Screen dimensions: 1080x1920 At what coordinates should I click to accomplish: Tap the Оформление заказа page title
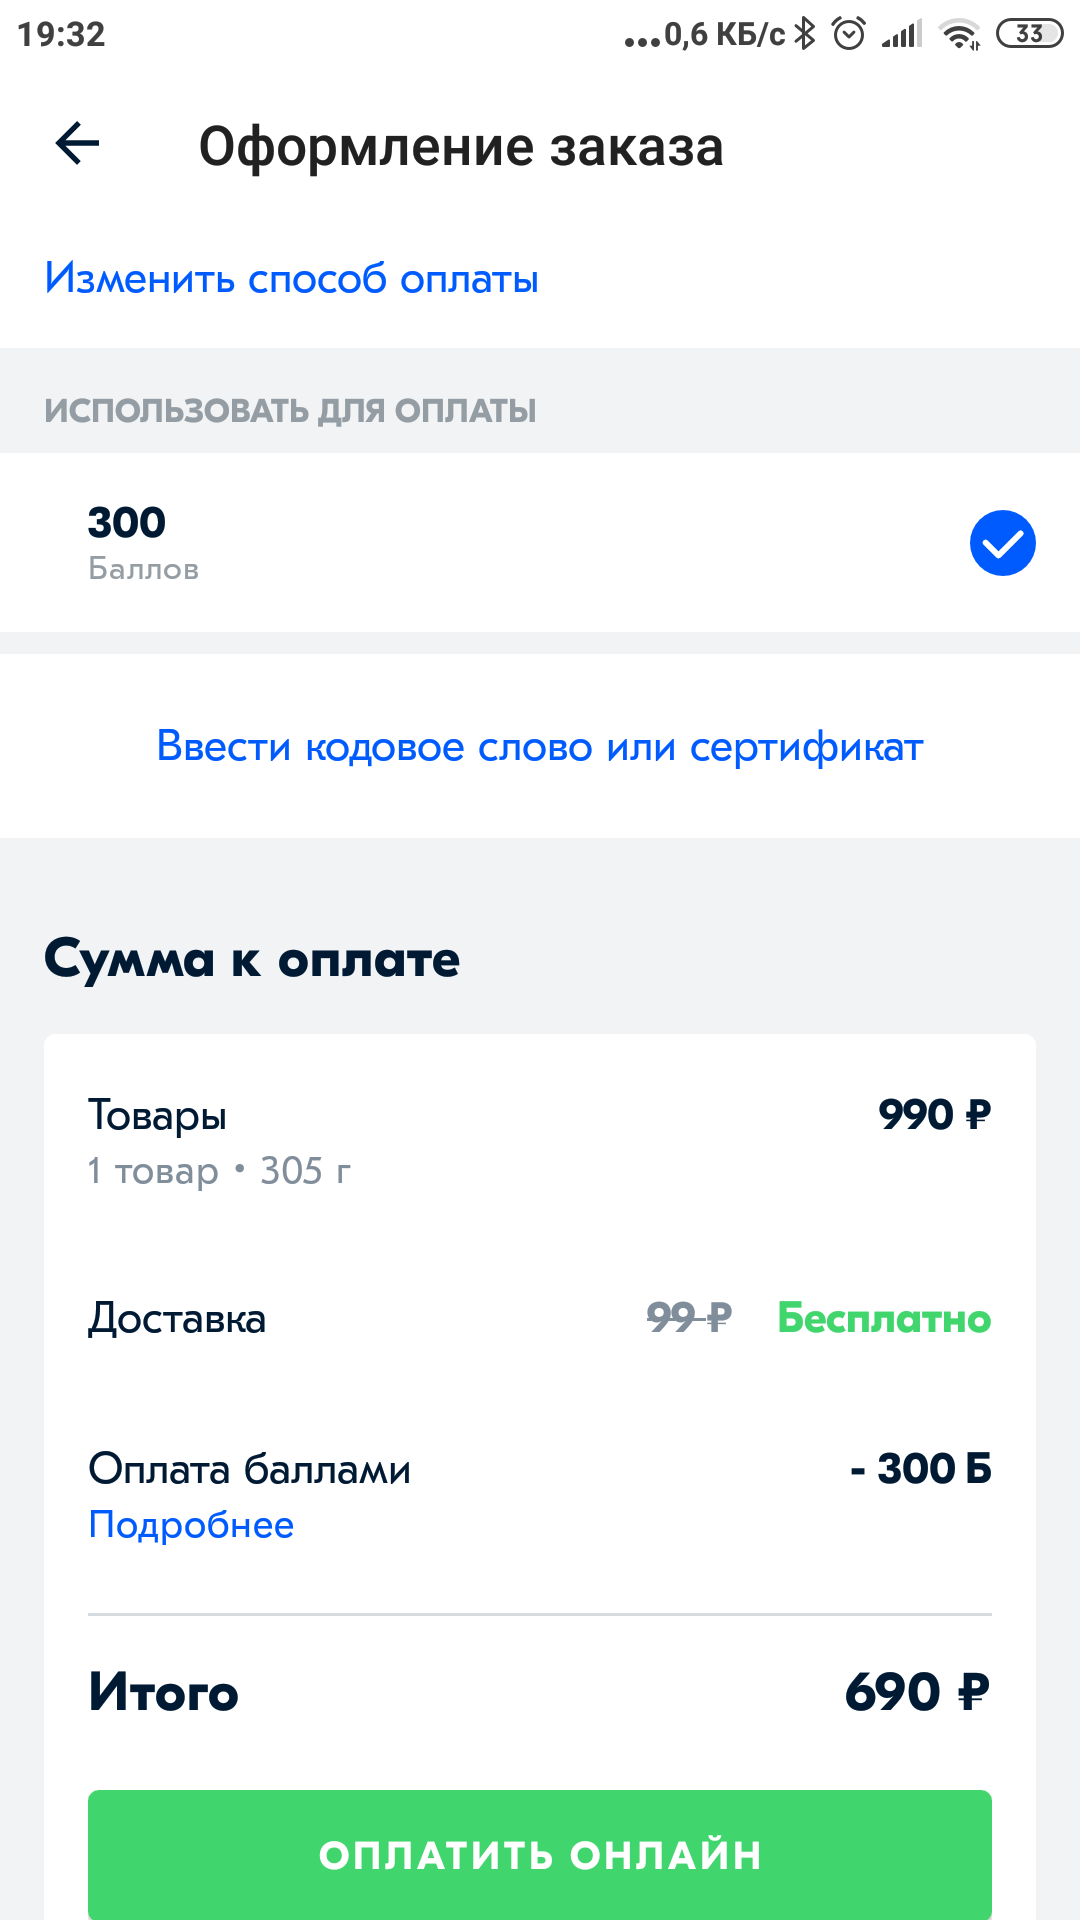[461, 146]
